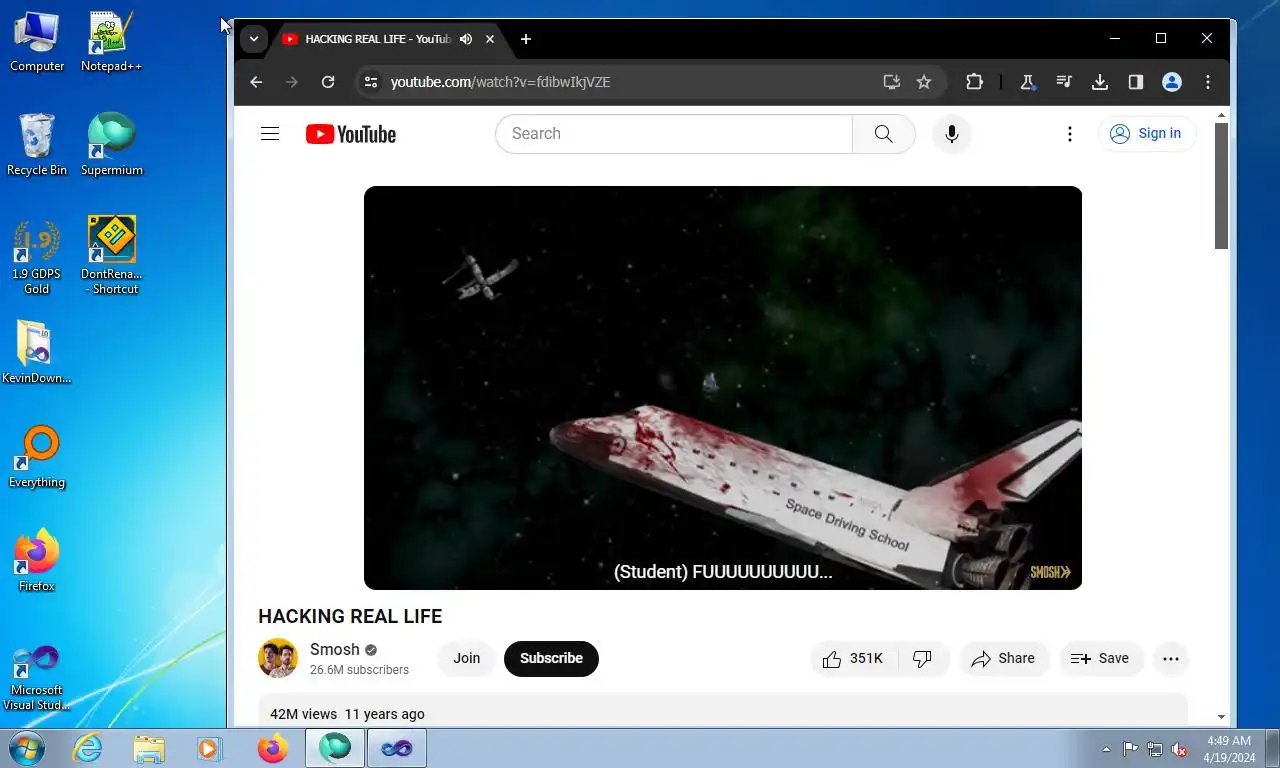Show browser downloads

click(x=1100, y=82)
